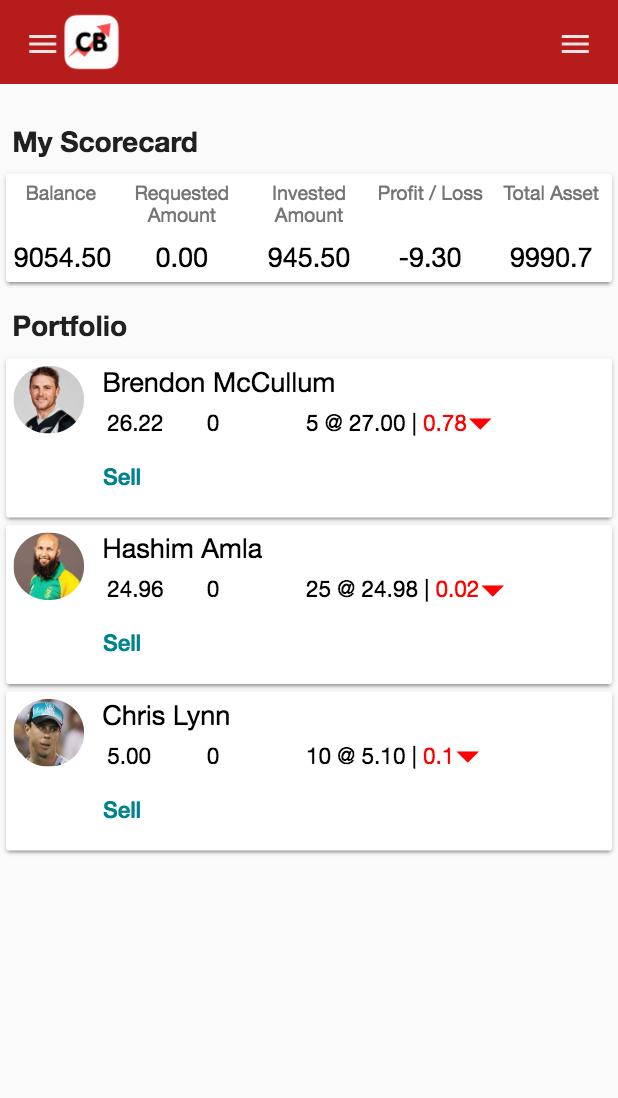
Task: Open the right hamburger menu
Action: point(575,44)
